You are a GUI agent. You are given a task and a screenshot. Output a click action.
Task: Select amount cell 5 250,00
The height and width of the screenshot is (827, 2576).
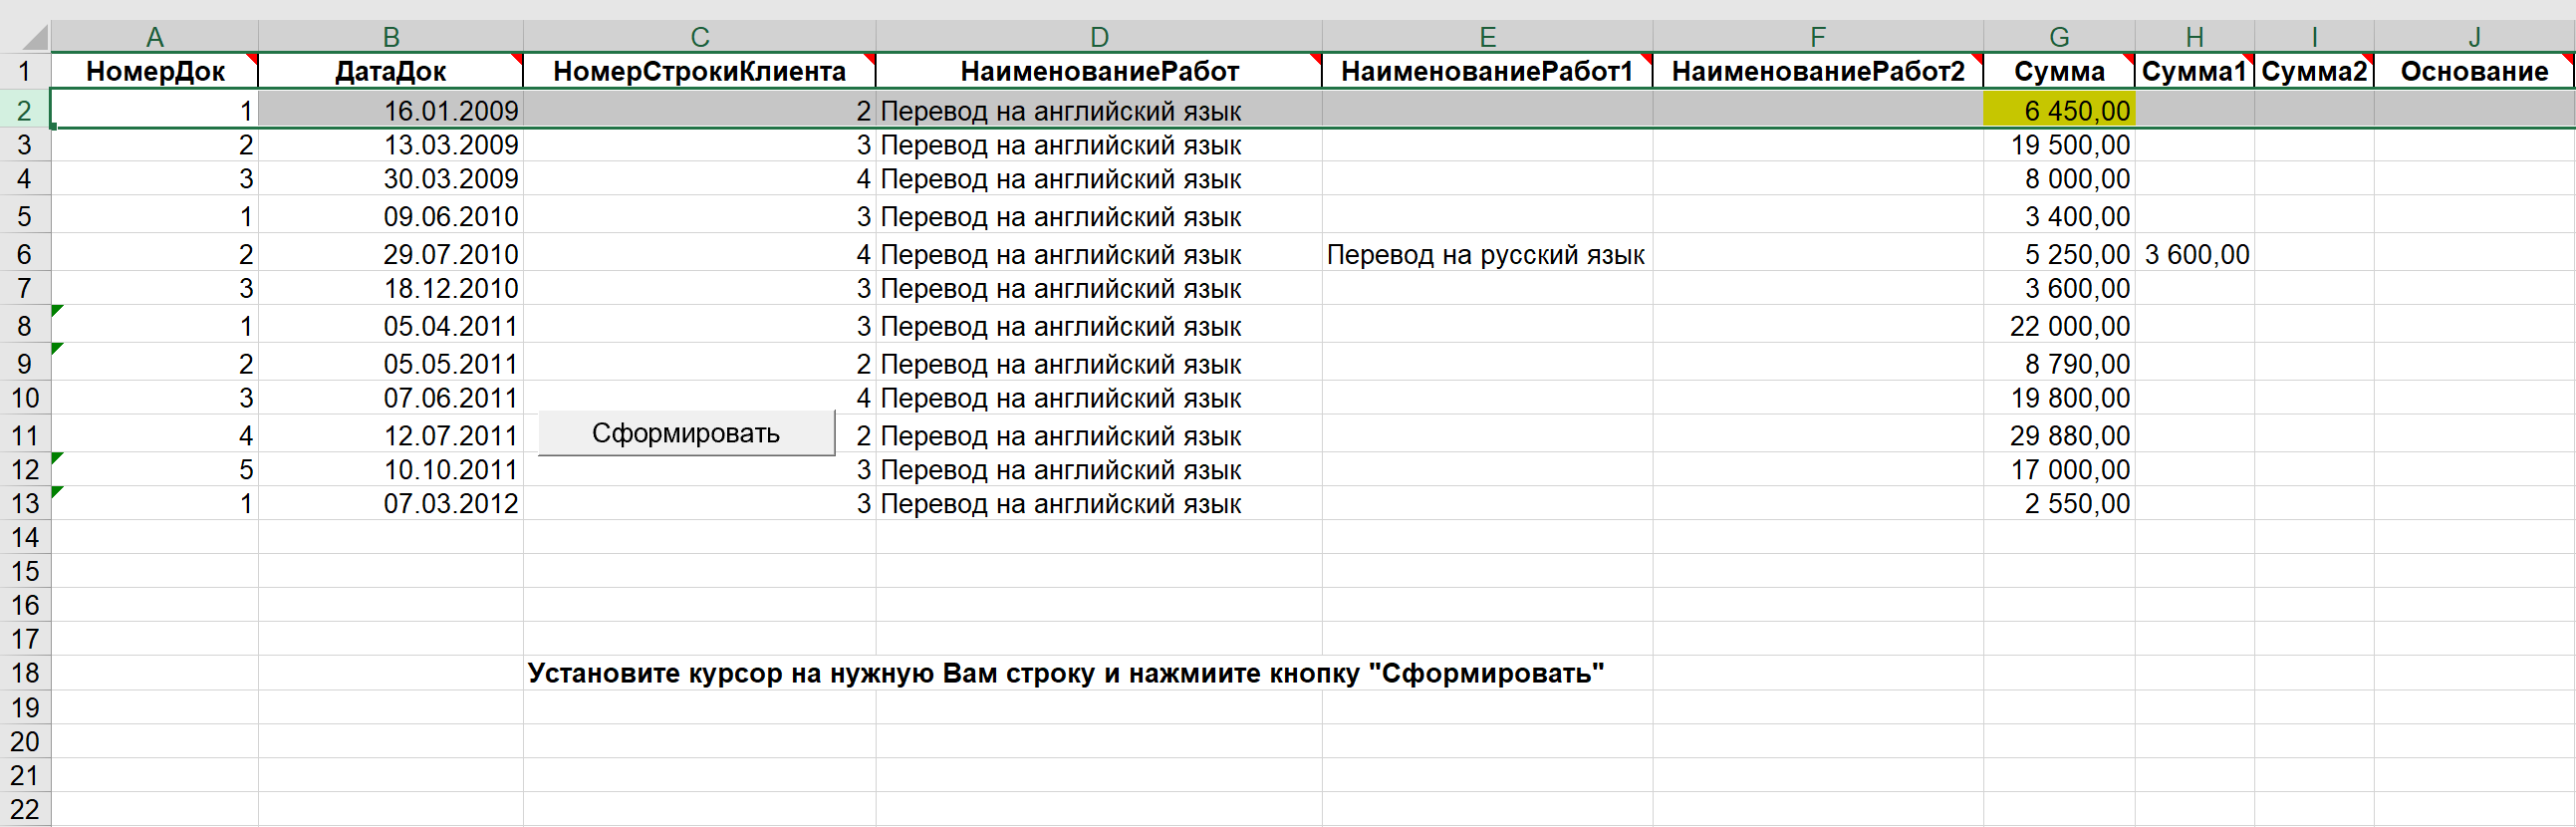pos(2059,254)
